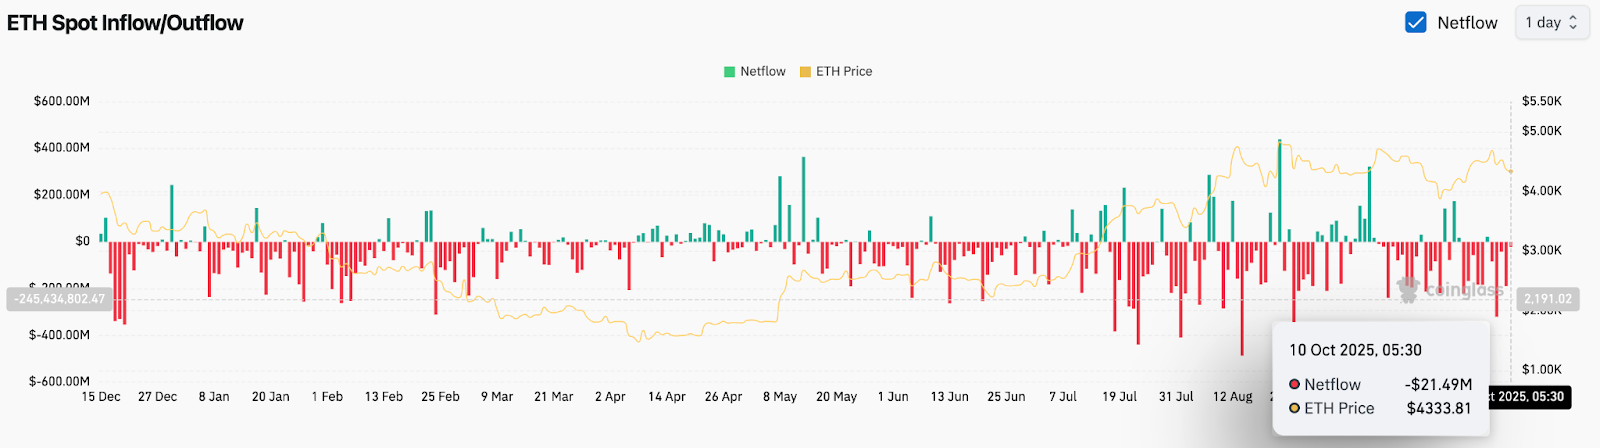Click the ETH Spot Inflow/Outflow chart title
The width and height of the screenshot is (1600, 448).
click(x=125, y=23)
